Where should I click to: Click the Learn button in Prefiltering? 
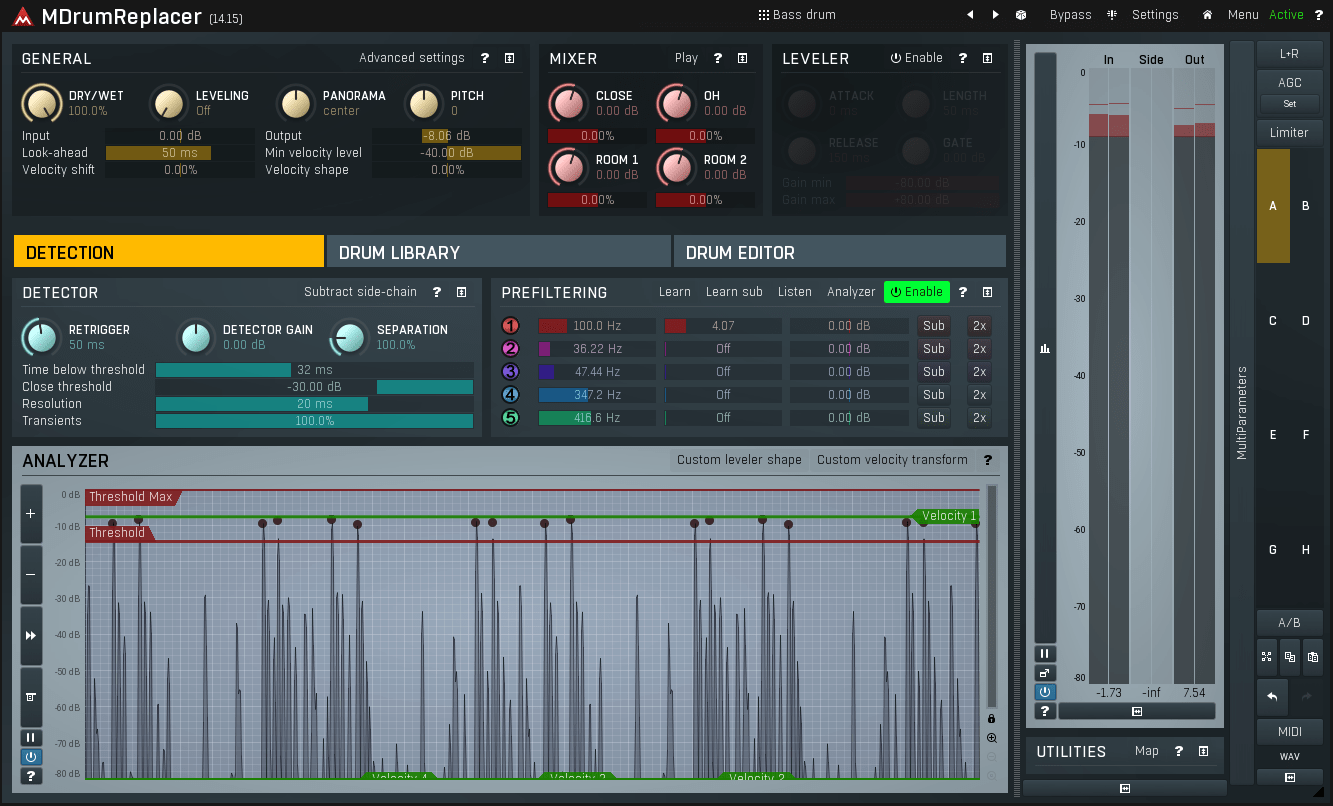tap(675, 292)
